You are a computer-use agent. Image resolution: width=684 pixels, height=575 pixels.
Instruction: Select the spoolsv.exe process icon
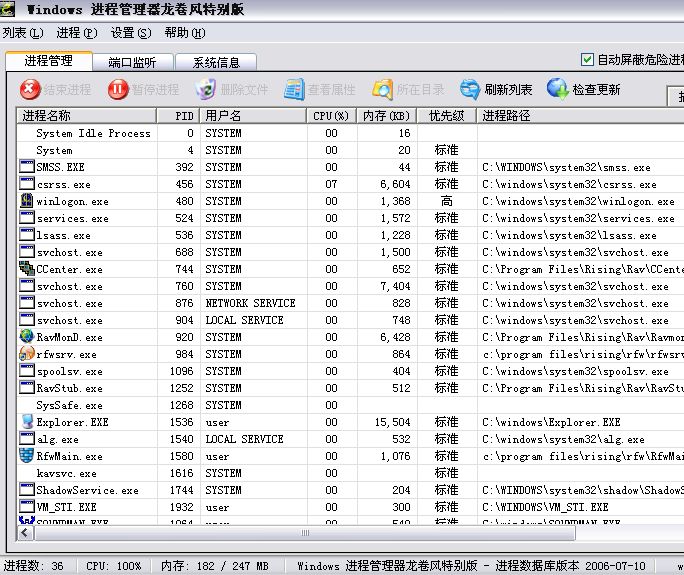pos(27,370)
